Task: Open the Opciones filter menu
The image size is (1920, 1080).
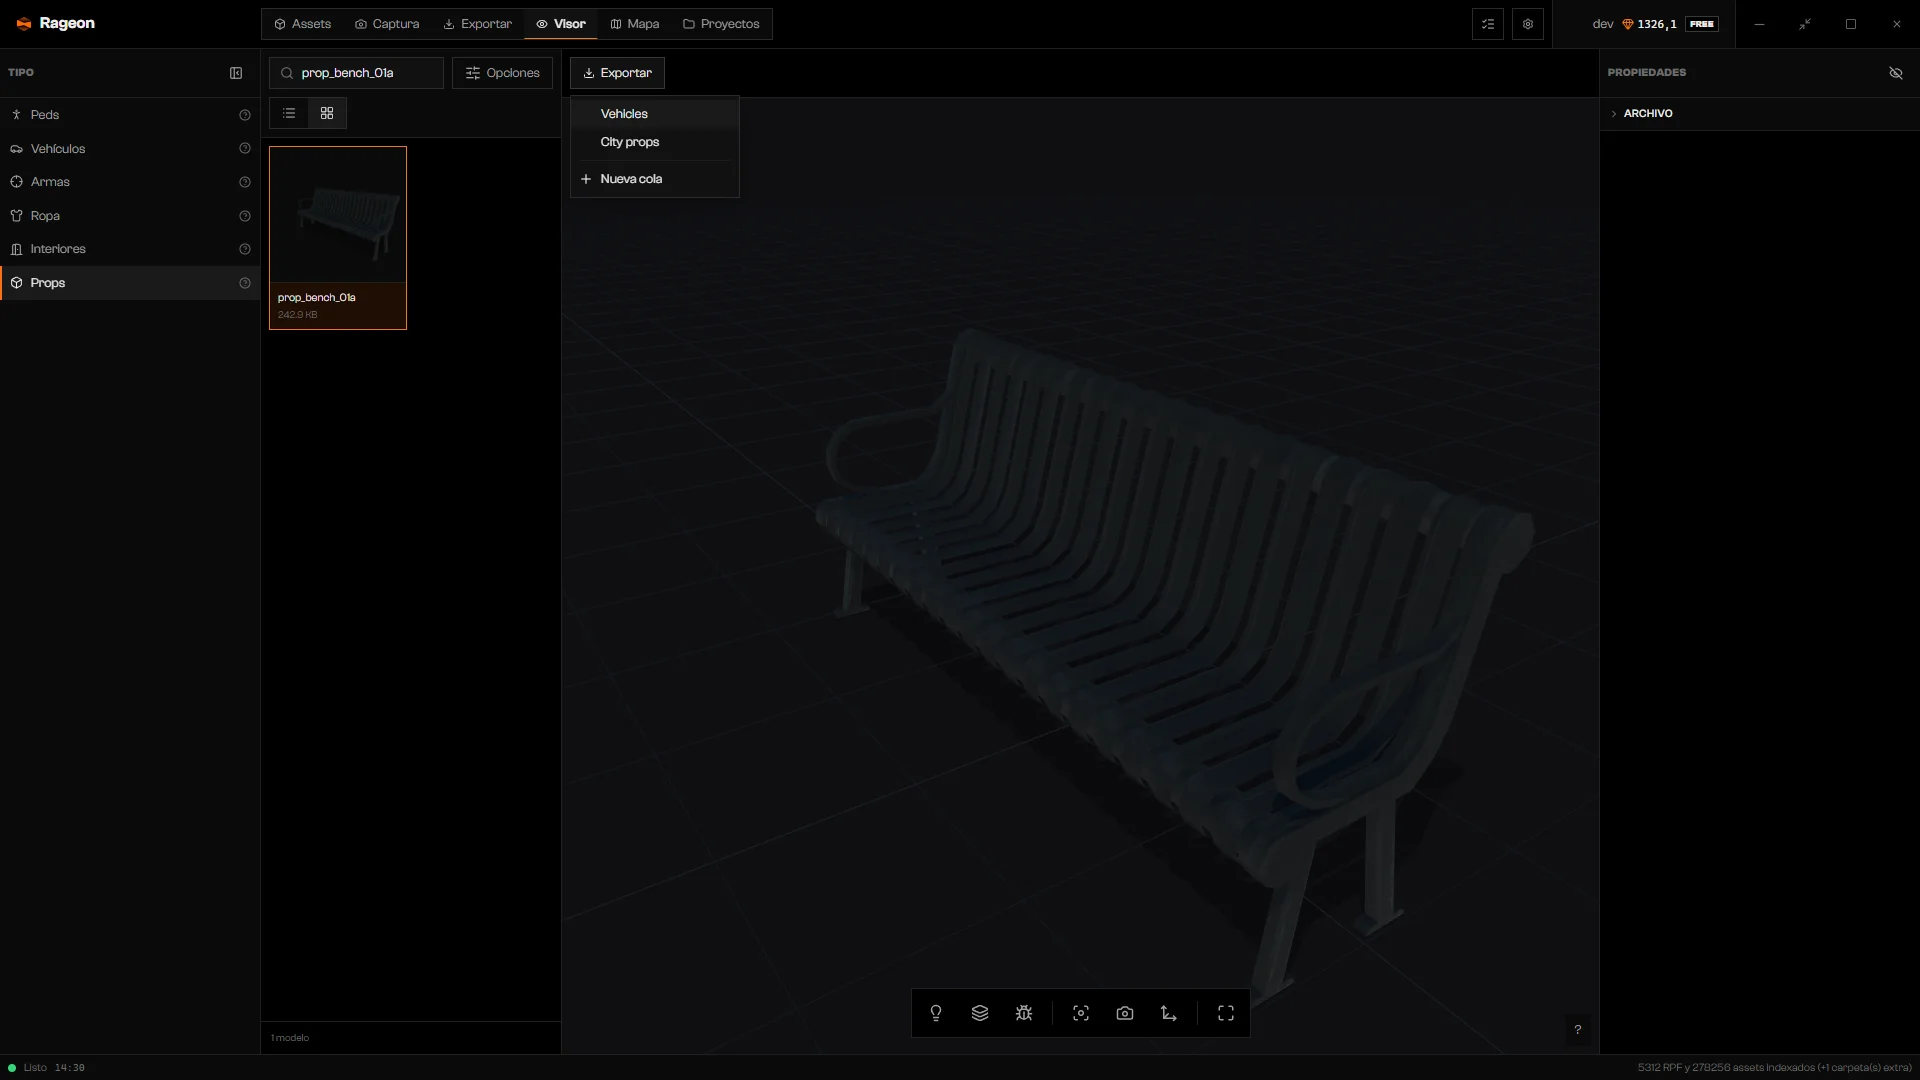Action: coord(502,73)
